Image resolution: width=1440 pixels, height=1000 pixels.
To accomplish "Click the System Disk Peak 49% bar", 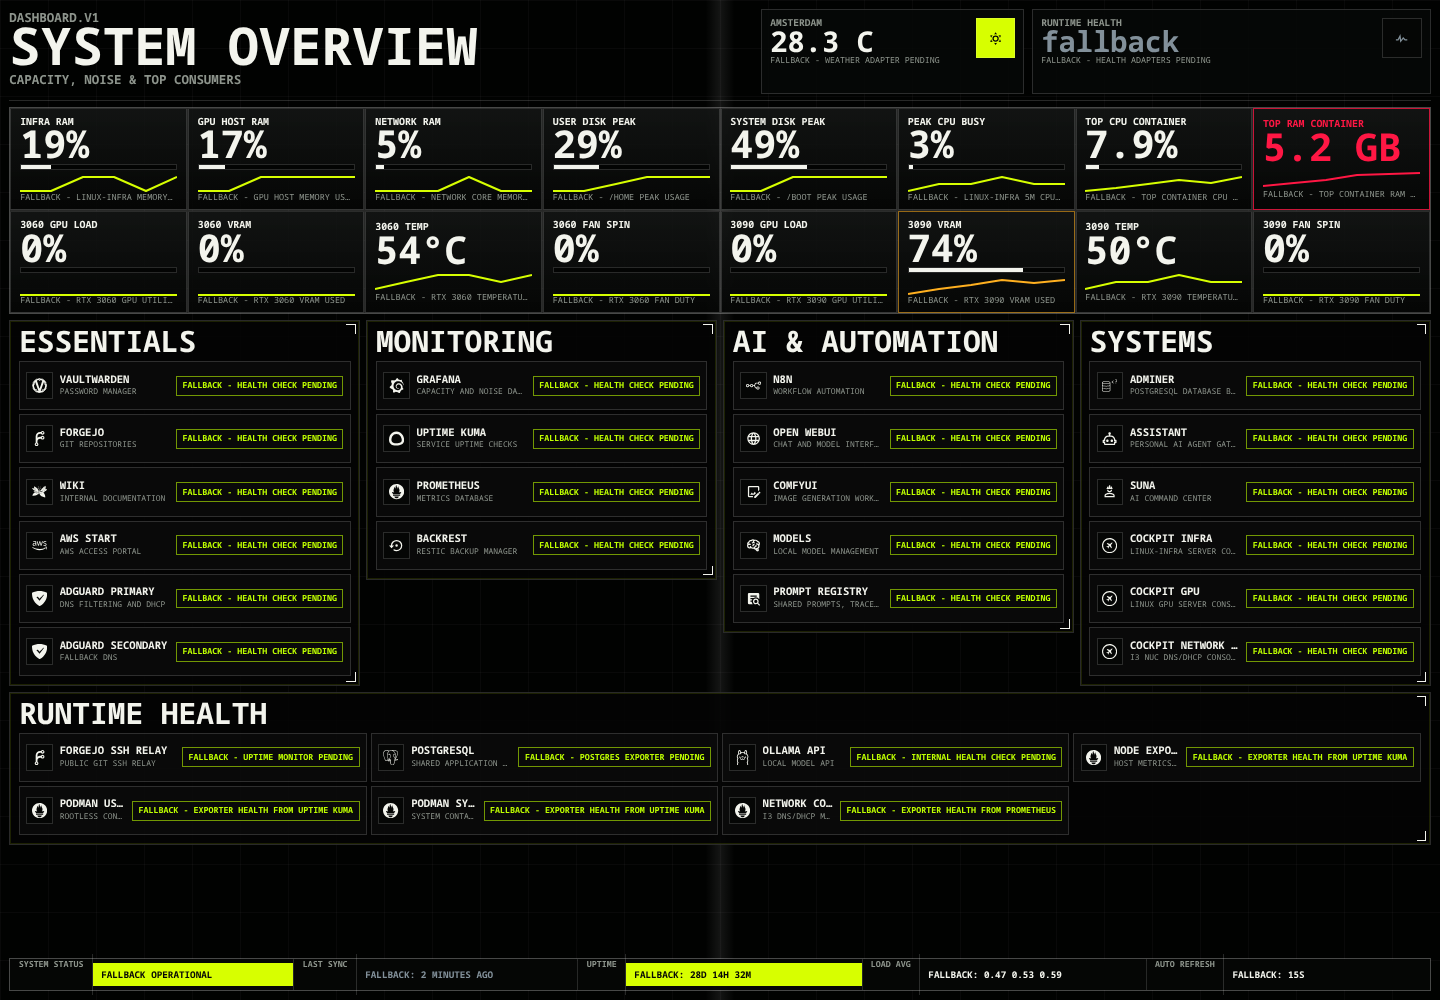I will [x=808, y=167].
